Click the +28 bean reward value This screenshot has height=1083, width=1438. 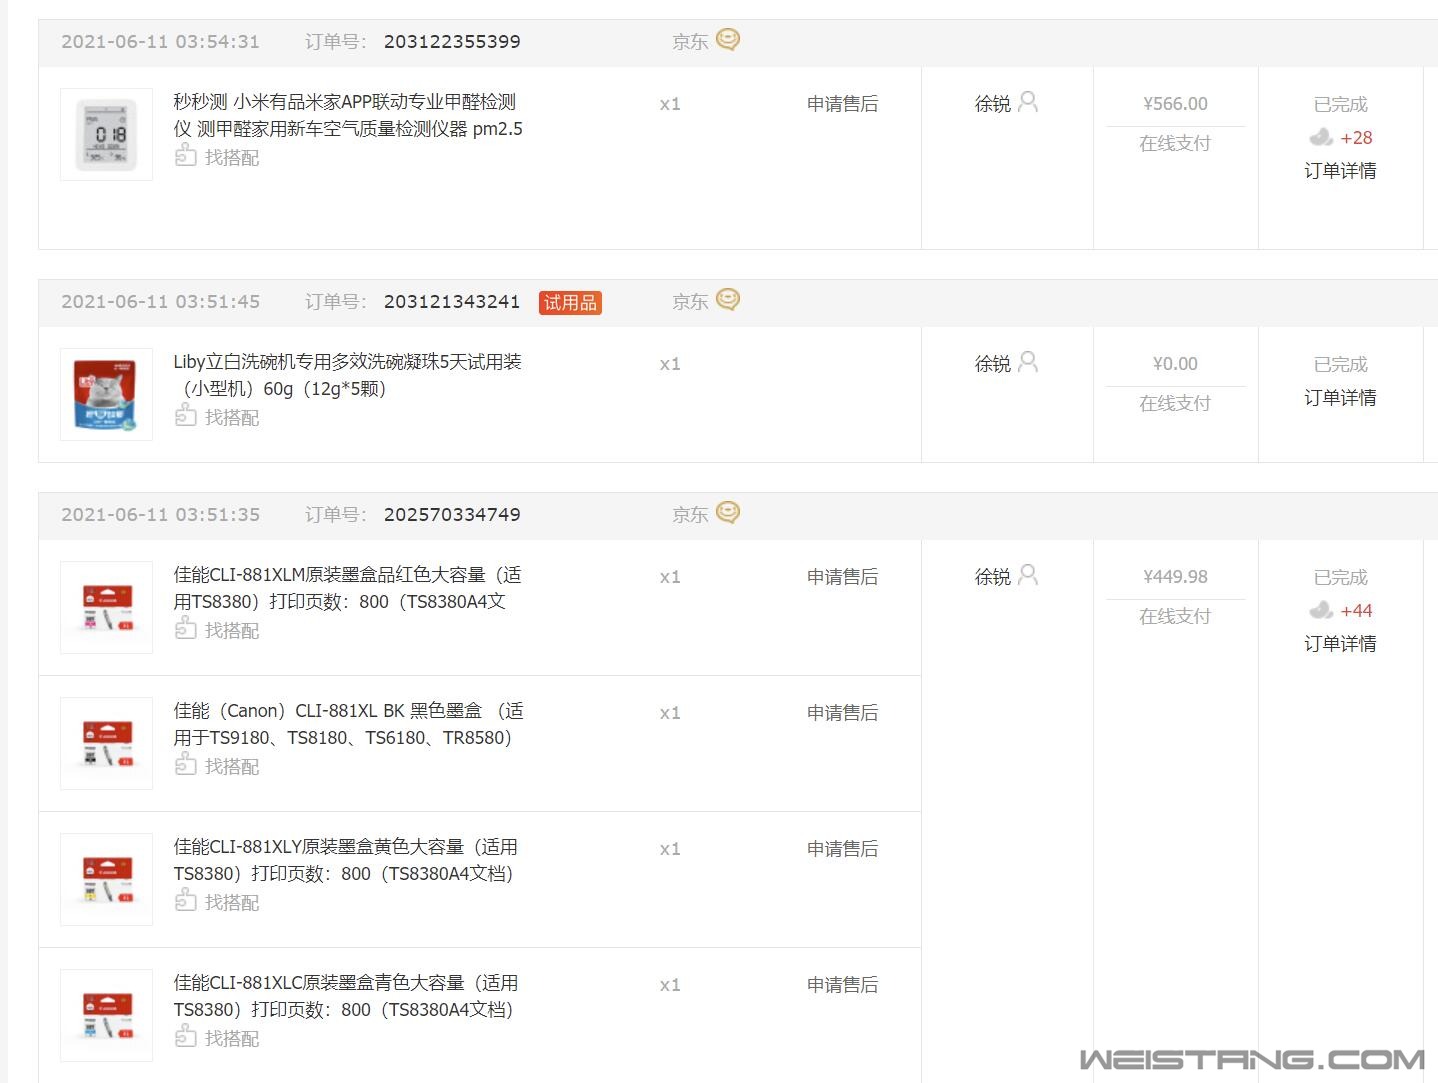coord(1356,137)
